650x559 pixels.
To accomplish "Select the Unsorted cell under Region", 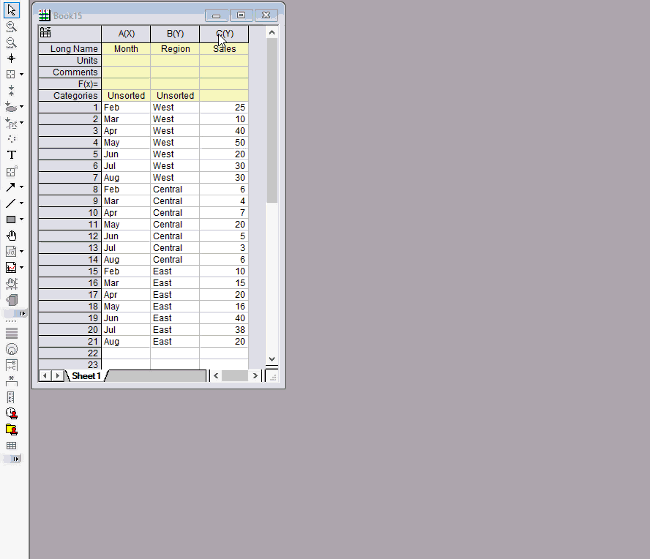I will pyautogui.click(x=175, y=95).
